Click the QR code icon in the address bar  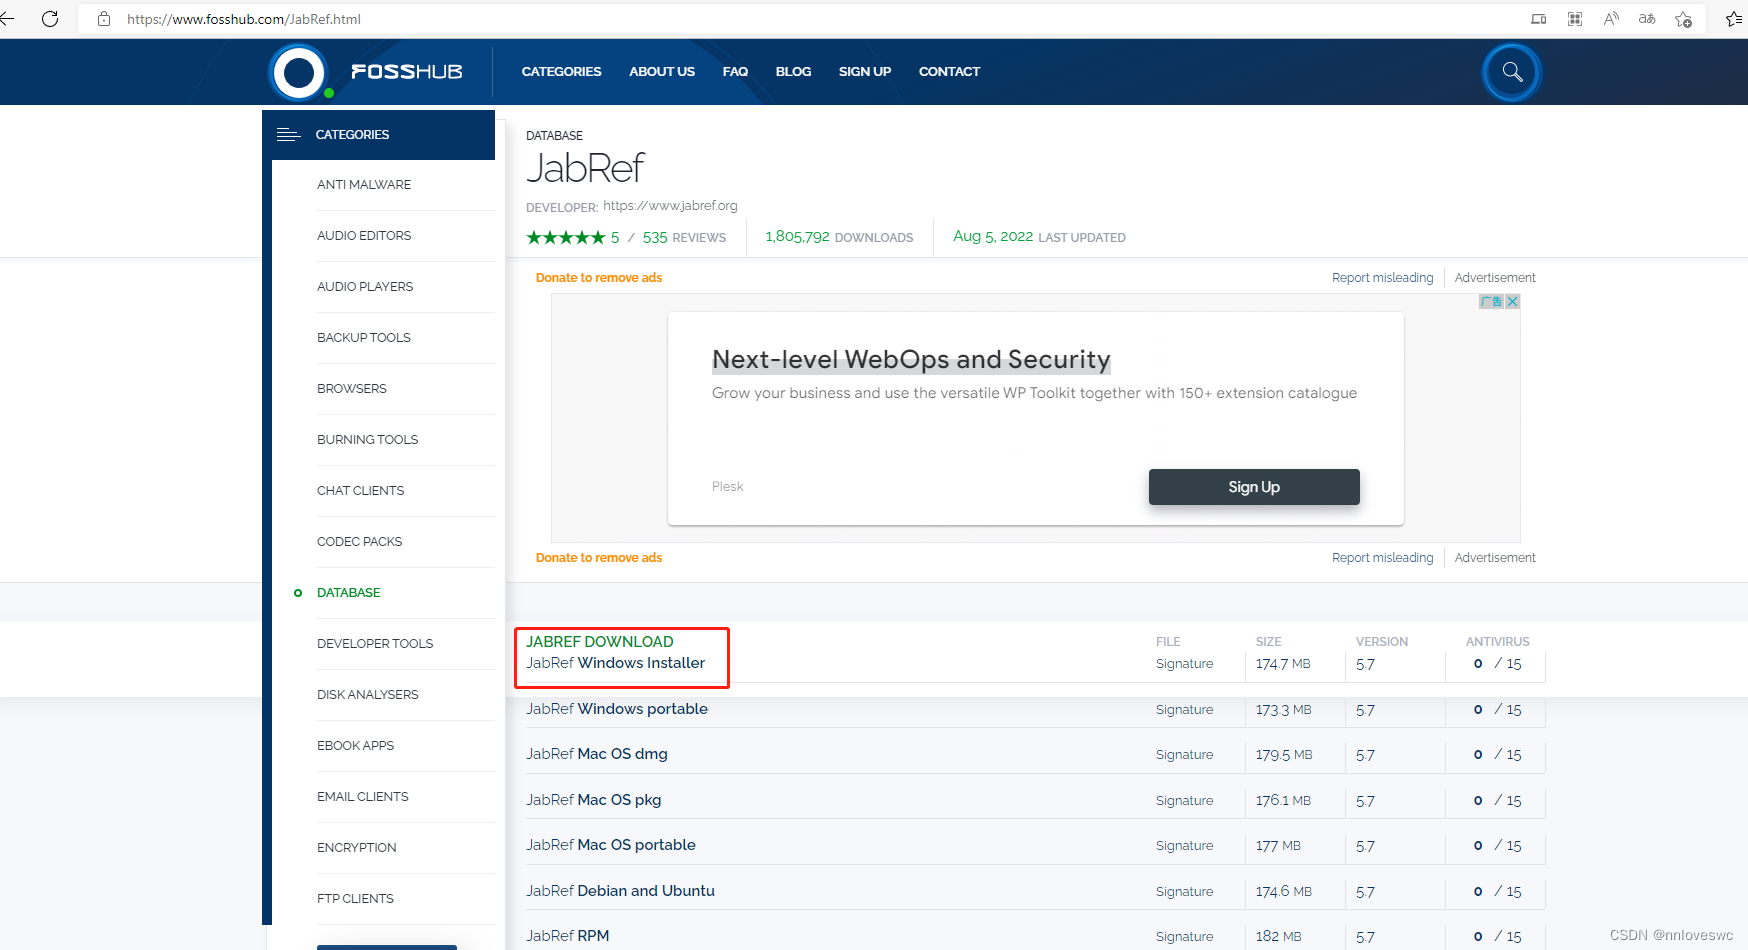point(1575,19)
